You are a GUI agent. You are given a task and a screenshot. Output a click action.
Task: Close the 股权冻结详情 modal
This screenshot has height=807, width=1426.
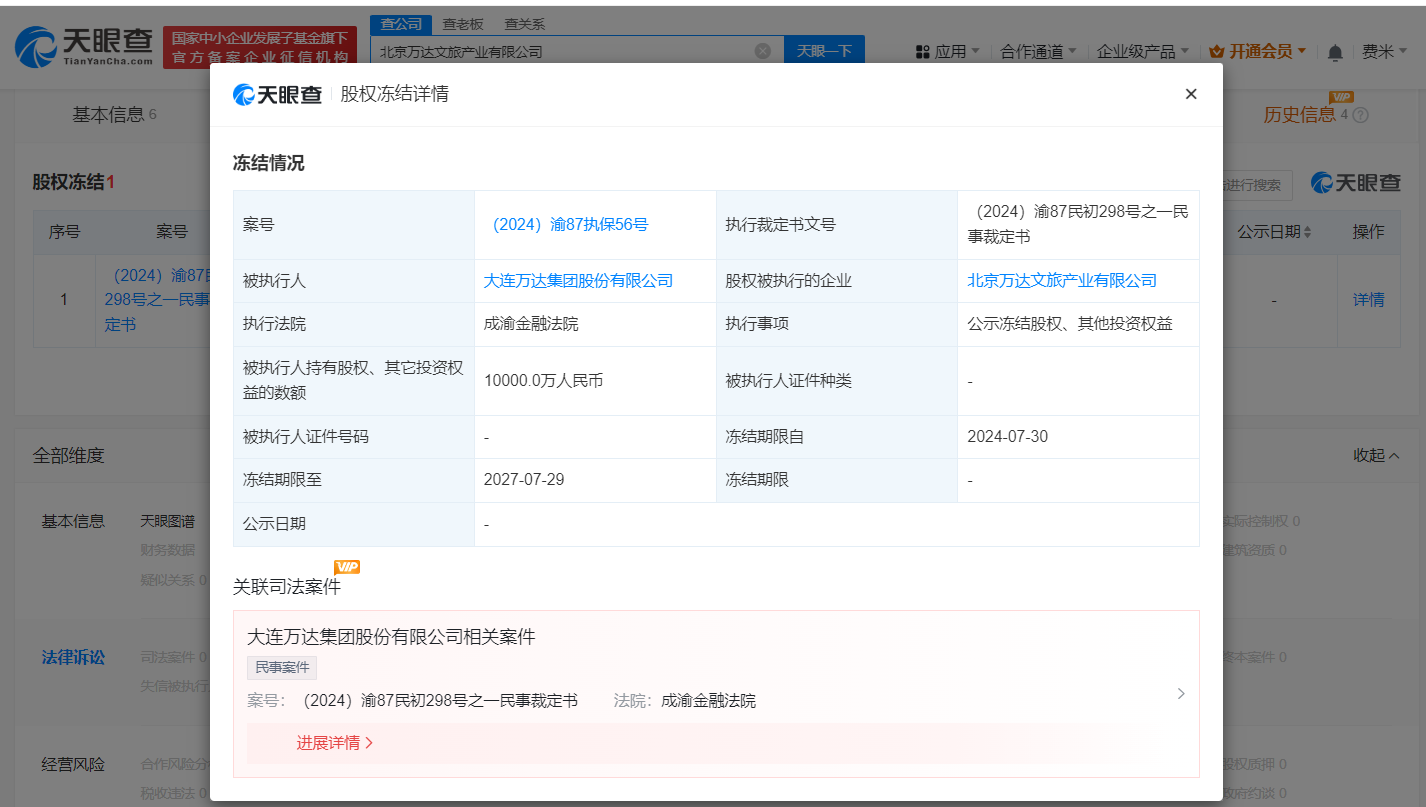[x=1191, y=93]
